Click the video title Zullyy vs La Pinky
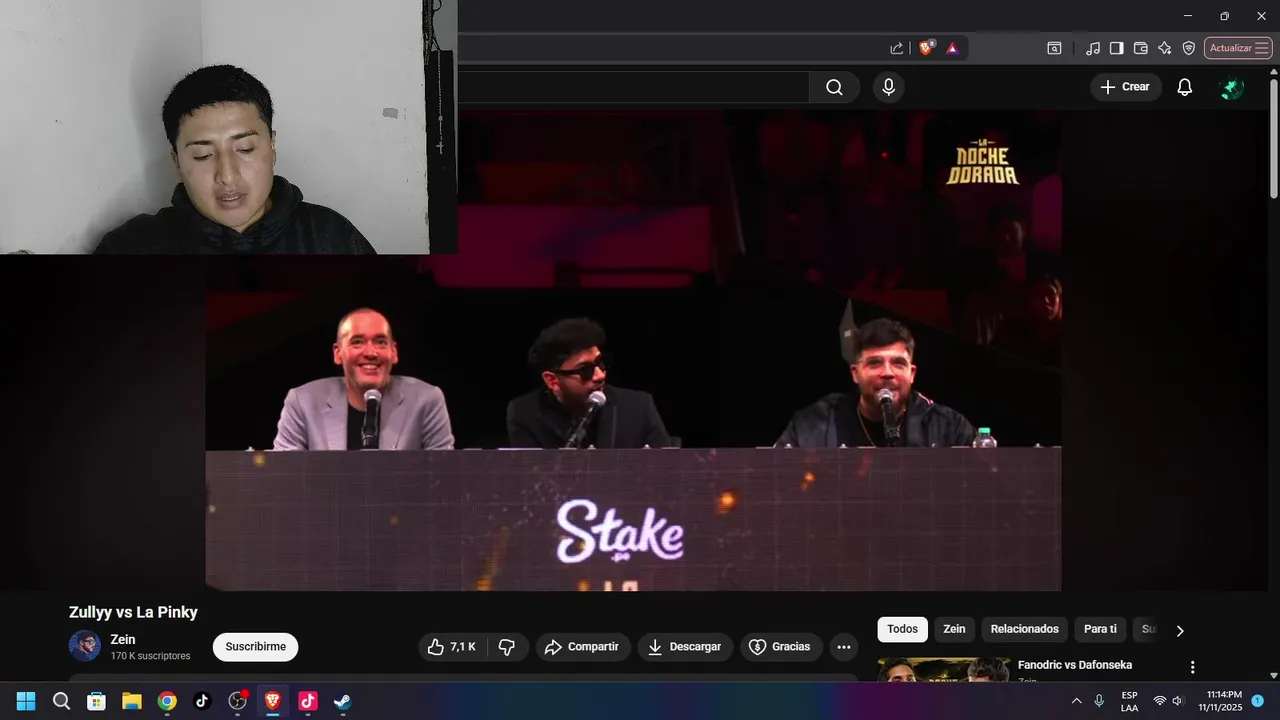 [133, 612]
